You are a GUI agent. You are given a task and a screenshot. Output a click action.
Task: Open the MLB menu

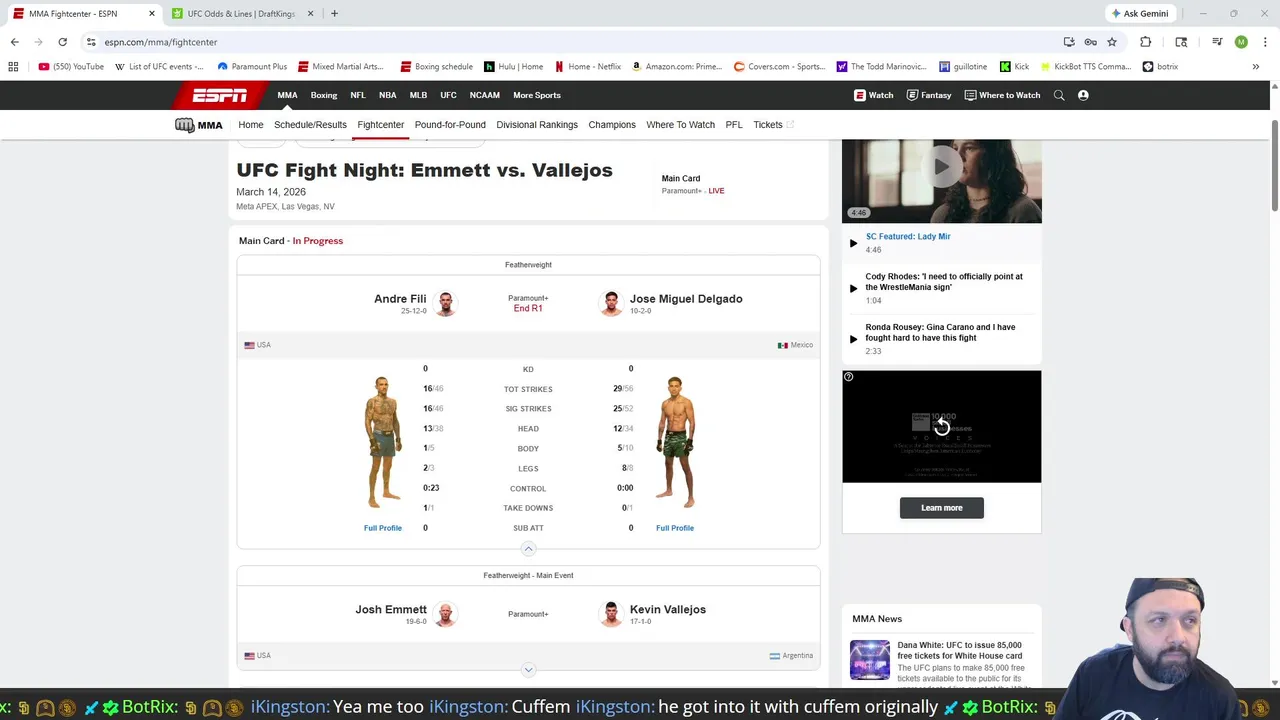418,95
